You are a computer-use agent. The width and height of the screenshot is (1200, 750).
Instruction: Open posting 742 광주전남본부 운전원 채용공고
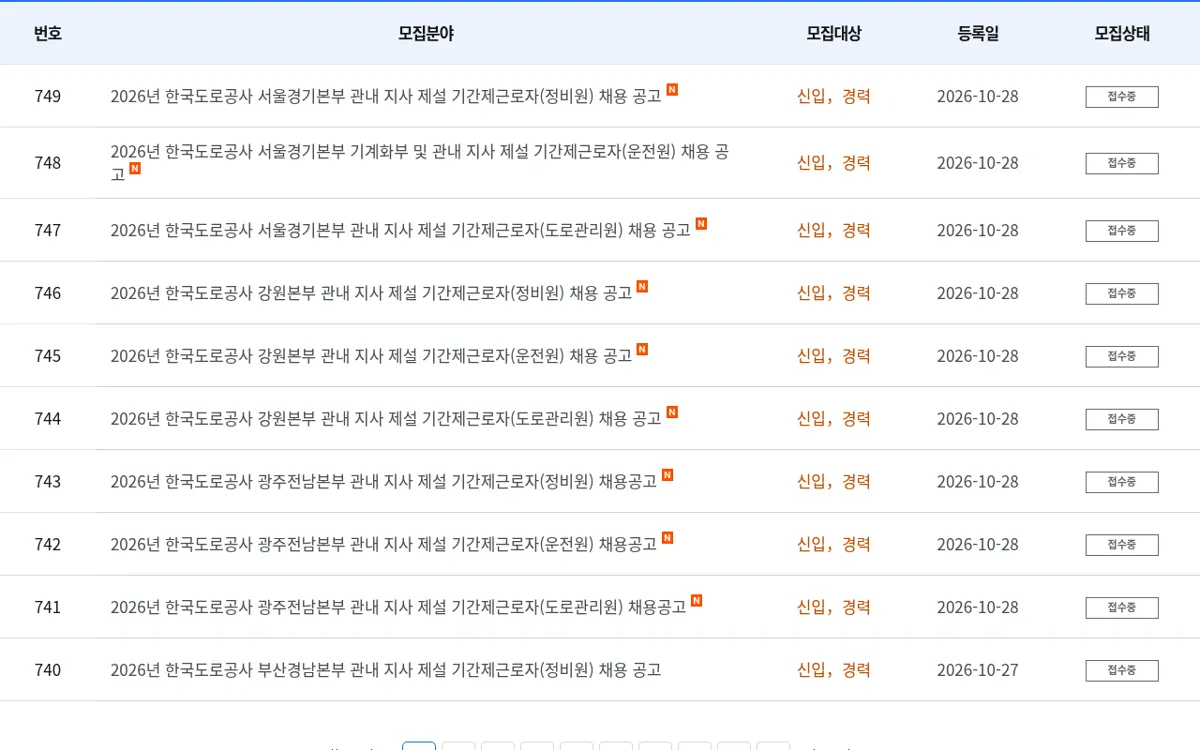tap(383, 545)
